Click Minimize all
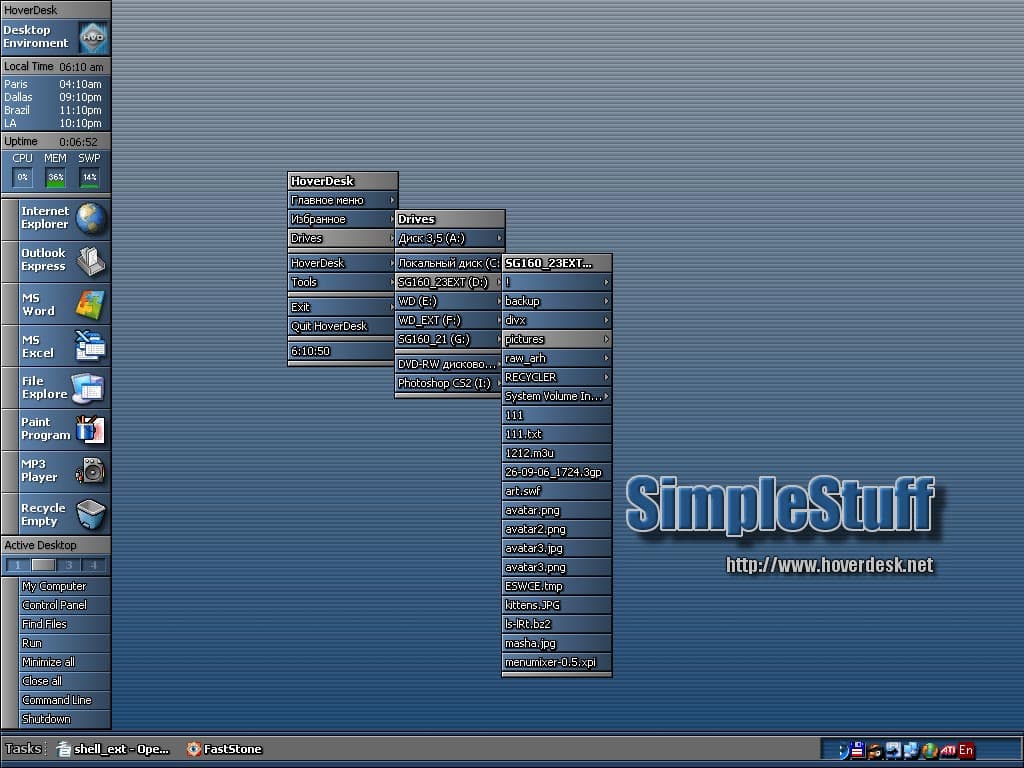Screen dimensions: 1024x768 [64, 662]
